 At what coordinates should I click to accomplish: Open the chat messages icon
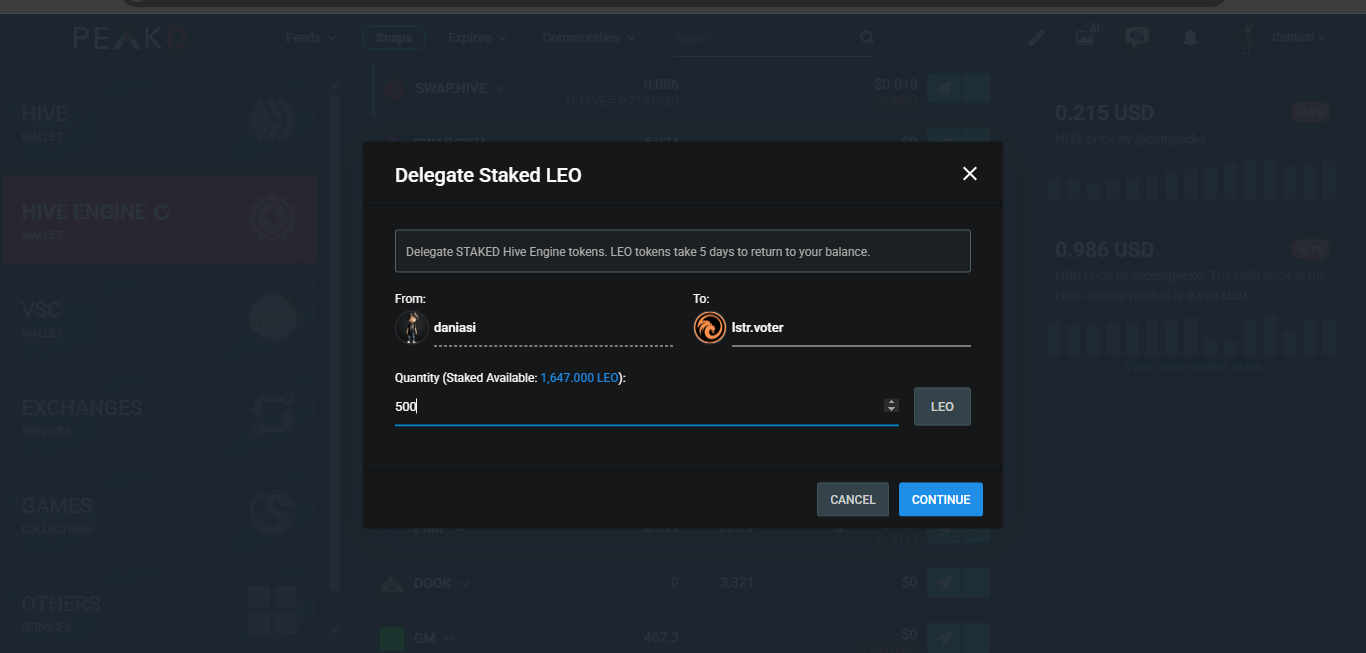pos(1136,37)
